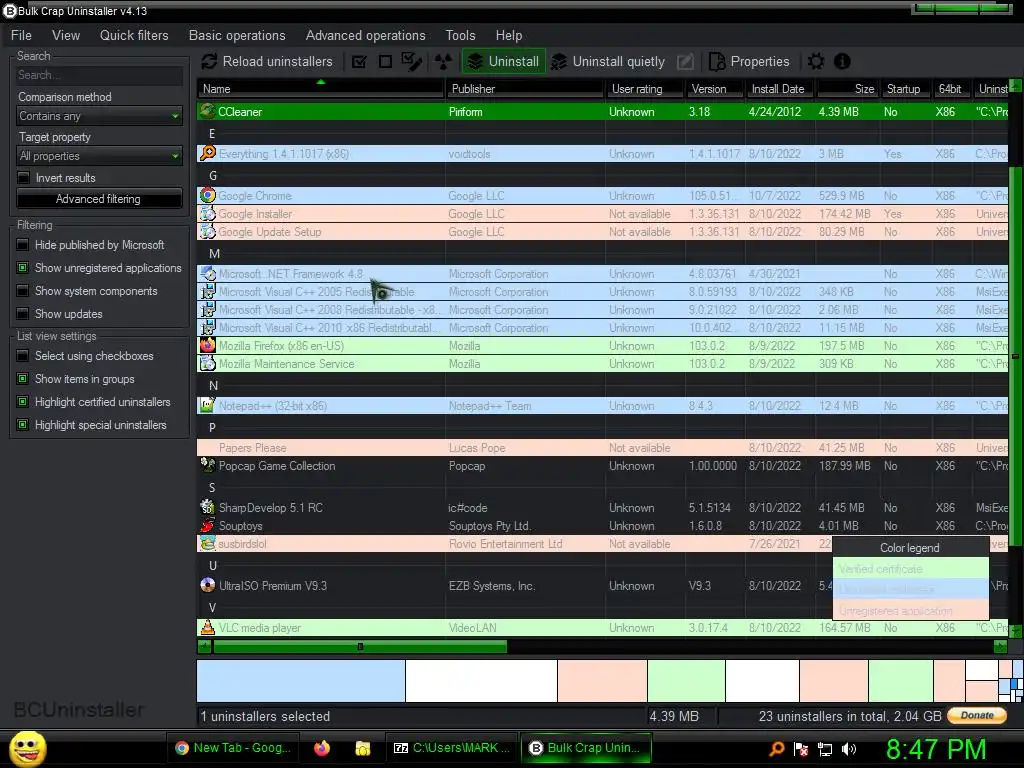Image resolution: width=1024 pixels, height=768 pixels.
Task: Click the Souptoys red icon
Action: [208, 525]
